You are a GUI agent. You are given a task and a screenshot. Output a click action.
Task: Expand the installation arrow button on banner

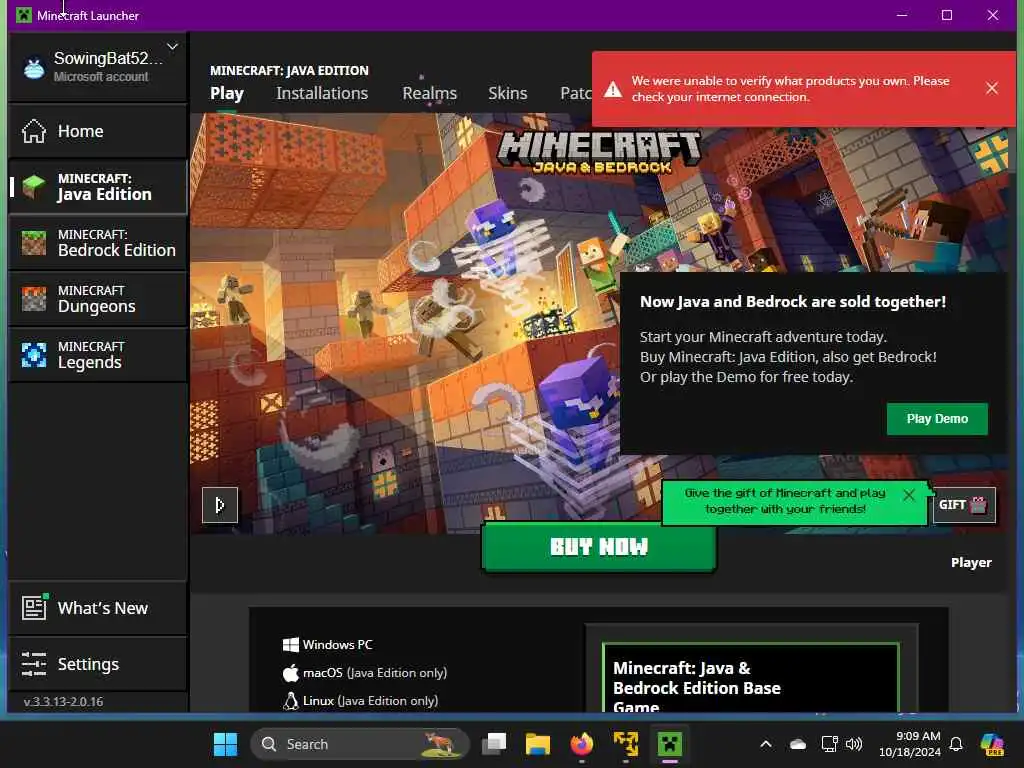[x=219, y=505]
